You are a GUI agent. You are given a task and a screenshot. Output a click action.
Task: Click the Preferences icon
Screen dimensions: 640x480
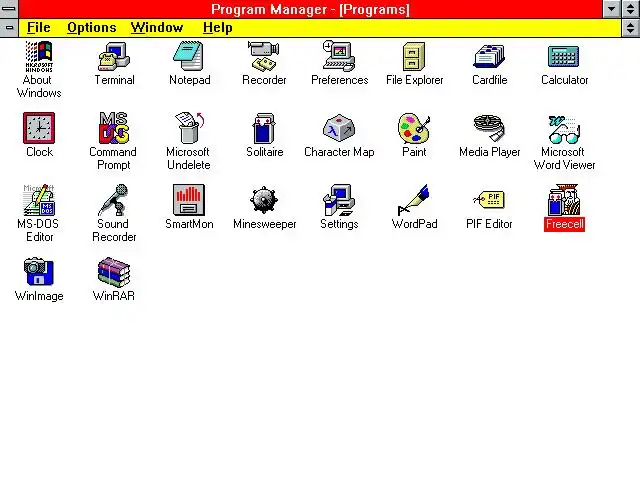tap(339, 56)
